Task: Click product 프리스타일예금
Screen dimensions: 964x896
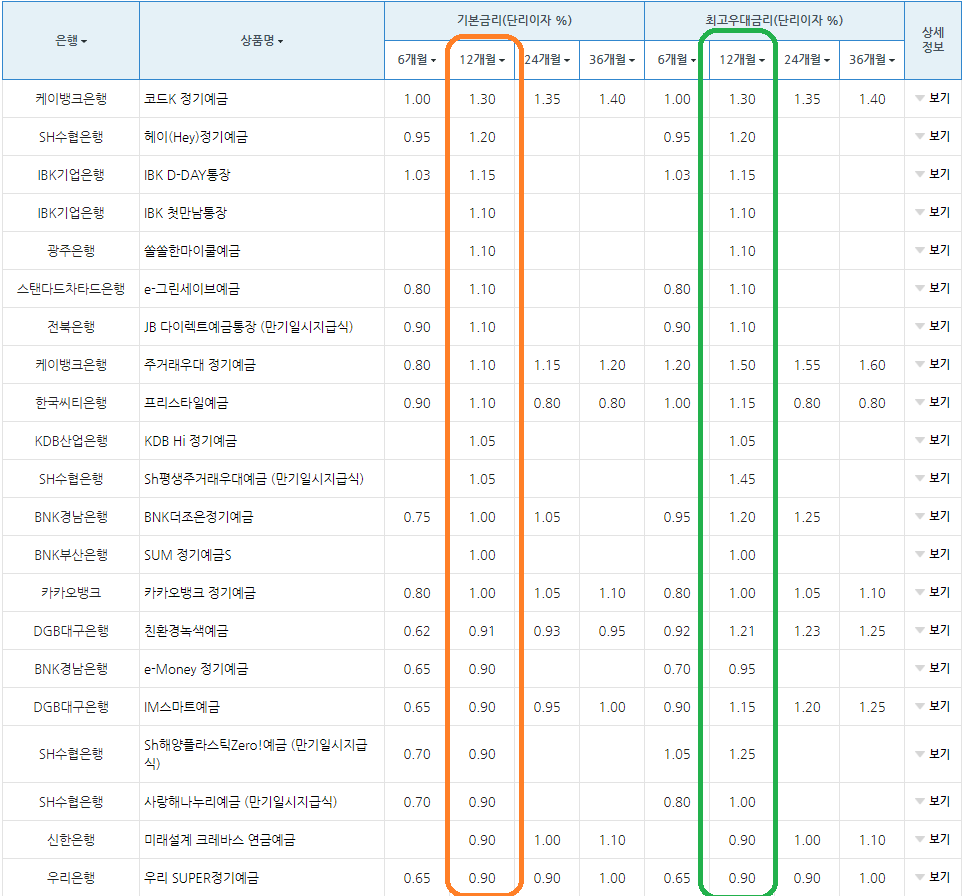Action: [186, 403]
